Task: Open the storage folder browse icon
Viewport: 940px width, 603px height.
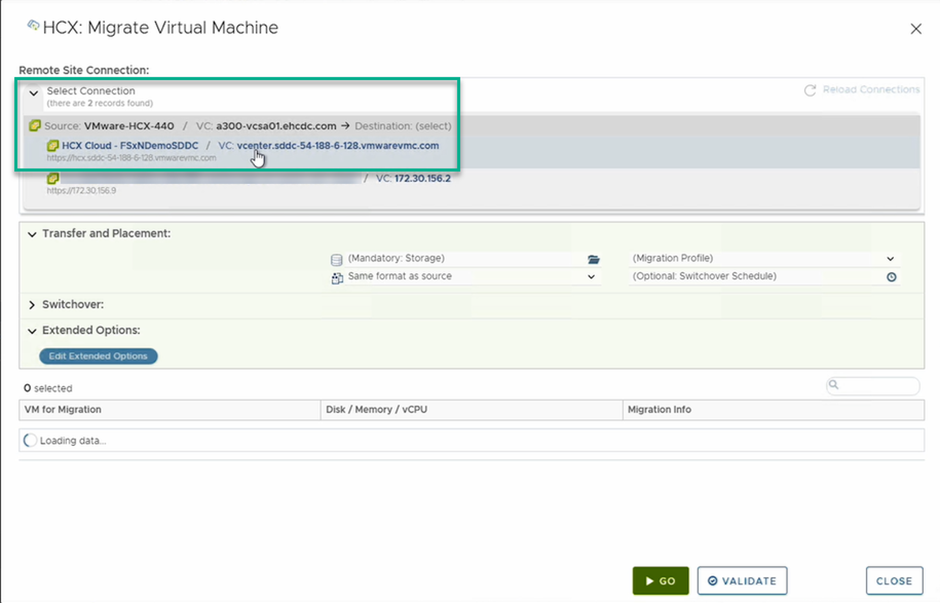Action: point(593,259)
